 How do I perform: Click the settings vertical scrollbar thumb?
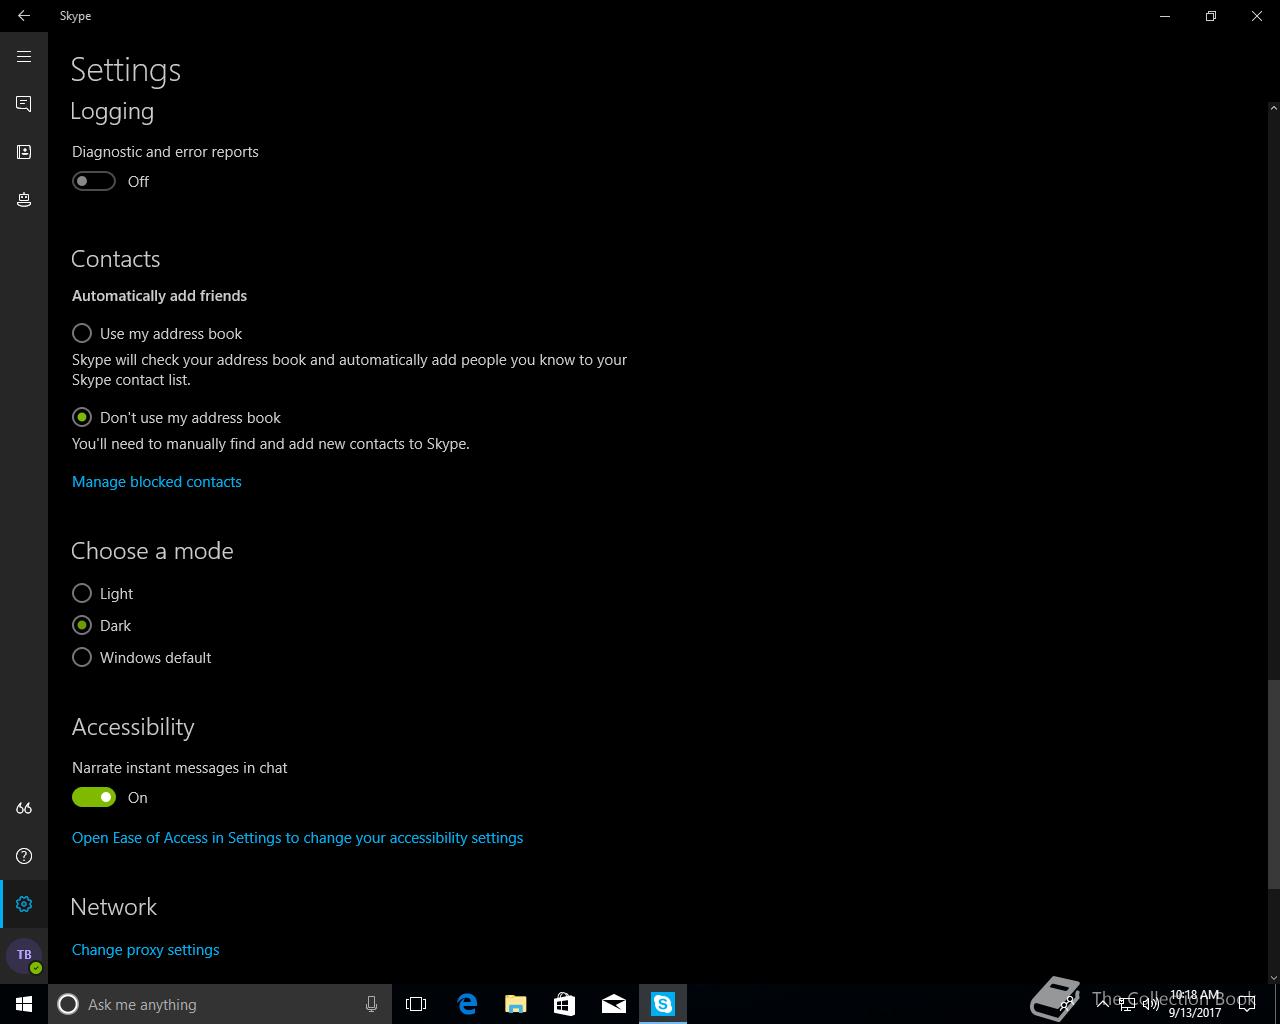coord(1273,783)
